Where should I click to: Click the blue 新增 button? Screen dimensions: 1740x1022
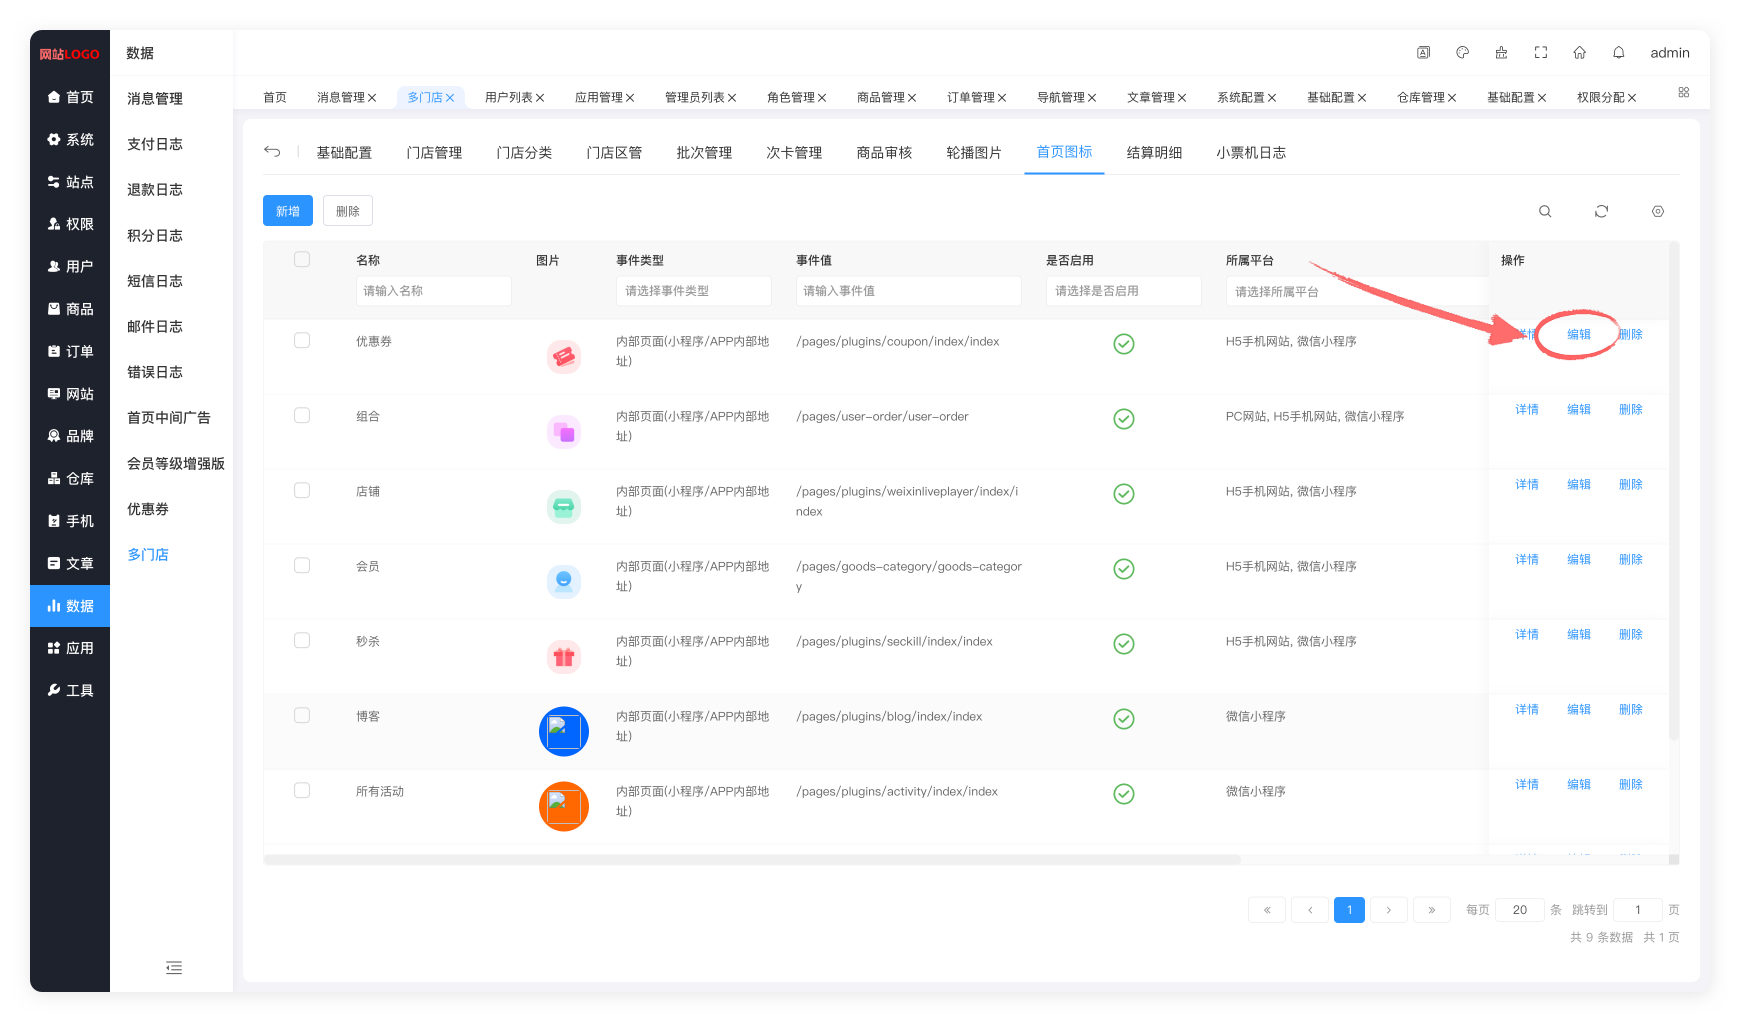[288, 211]
